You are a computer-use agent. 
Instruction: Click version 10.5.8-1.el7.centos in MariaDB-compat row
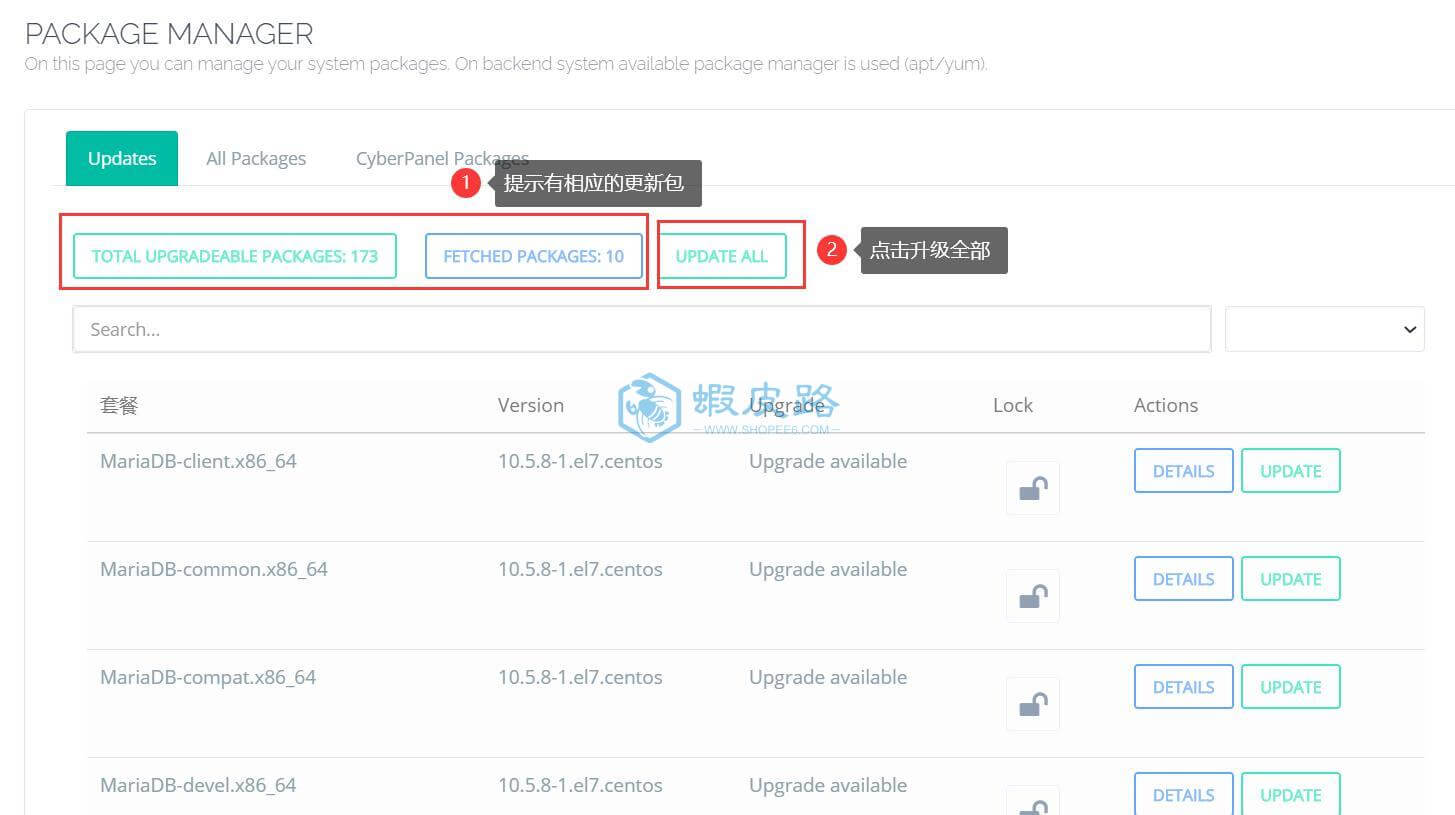tap(580, 677)
